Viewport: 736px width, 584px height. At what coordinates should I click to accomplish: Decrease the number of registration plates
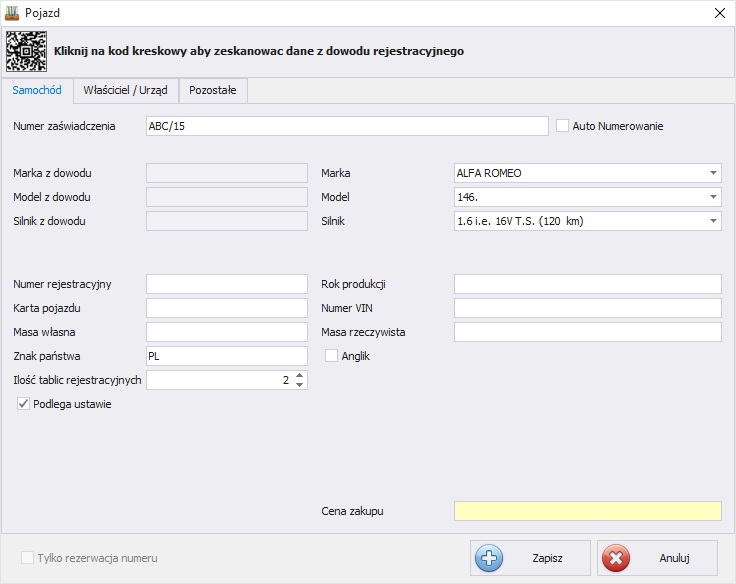(x=300, y=385)
